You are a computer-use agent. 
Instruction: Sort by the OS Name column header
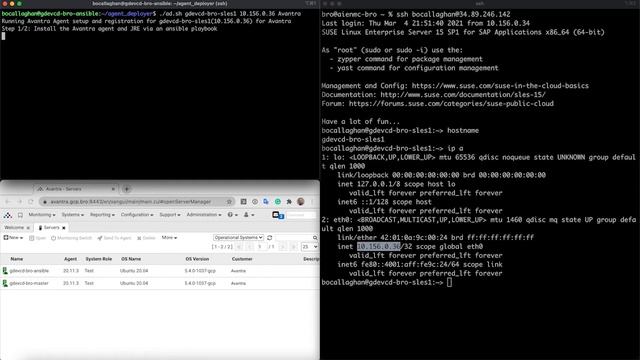click(x=131, y=259)
